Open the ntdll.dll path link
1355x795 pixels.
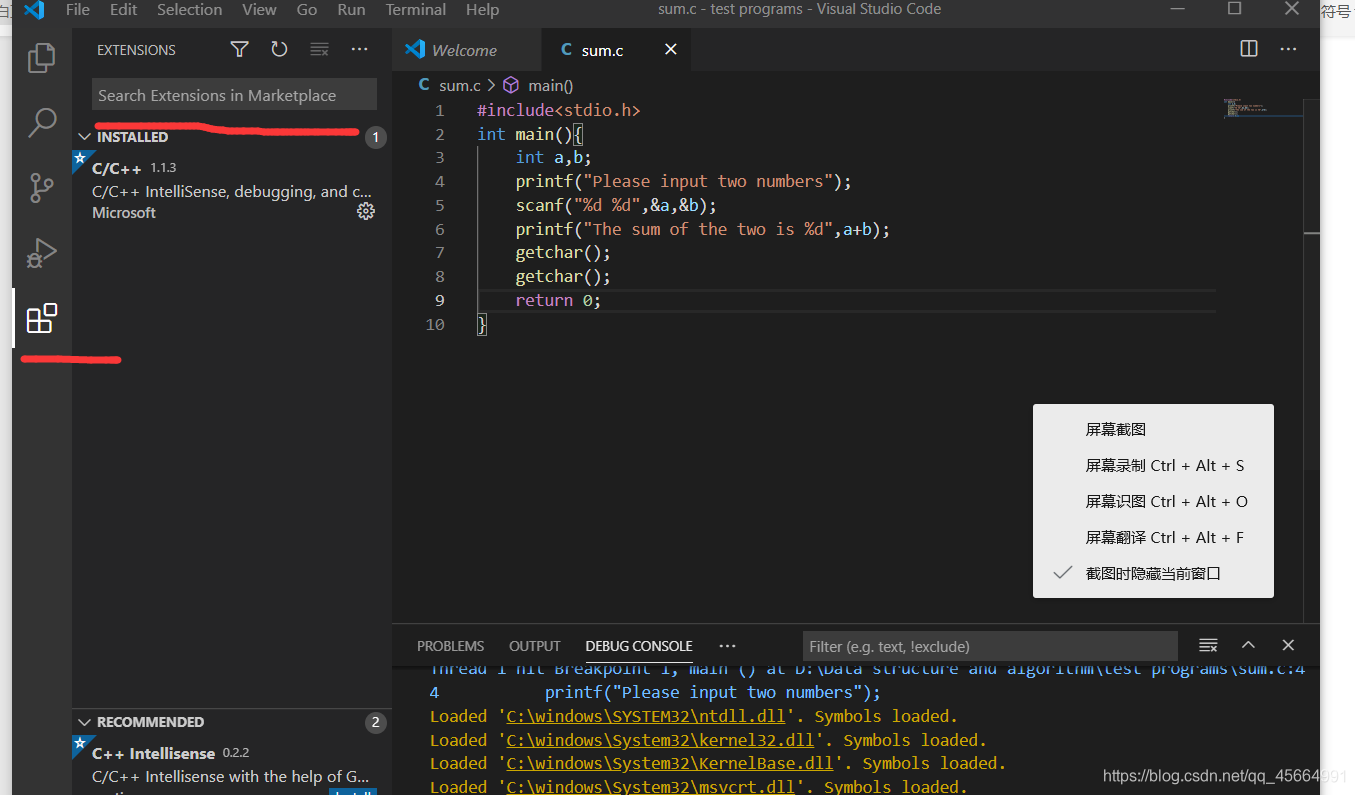point(646,716)
